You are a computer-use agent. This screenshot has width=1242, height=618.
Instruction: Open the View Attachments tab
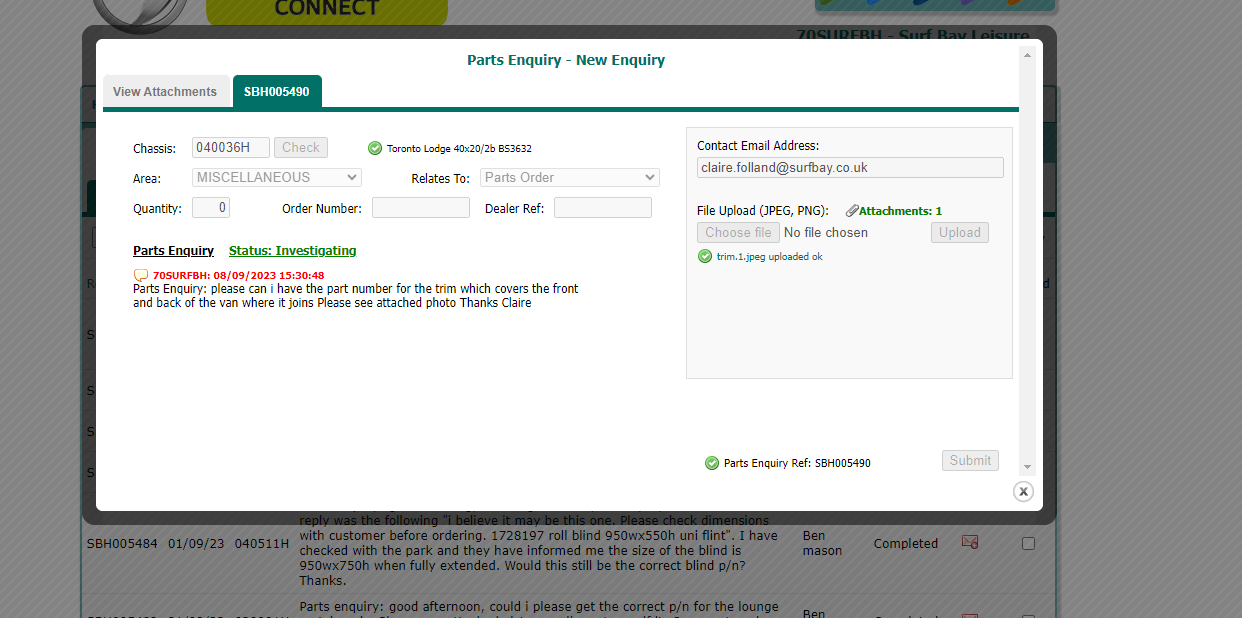pyautogui.click(x=165, y=91)
